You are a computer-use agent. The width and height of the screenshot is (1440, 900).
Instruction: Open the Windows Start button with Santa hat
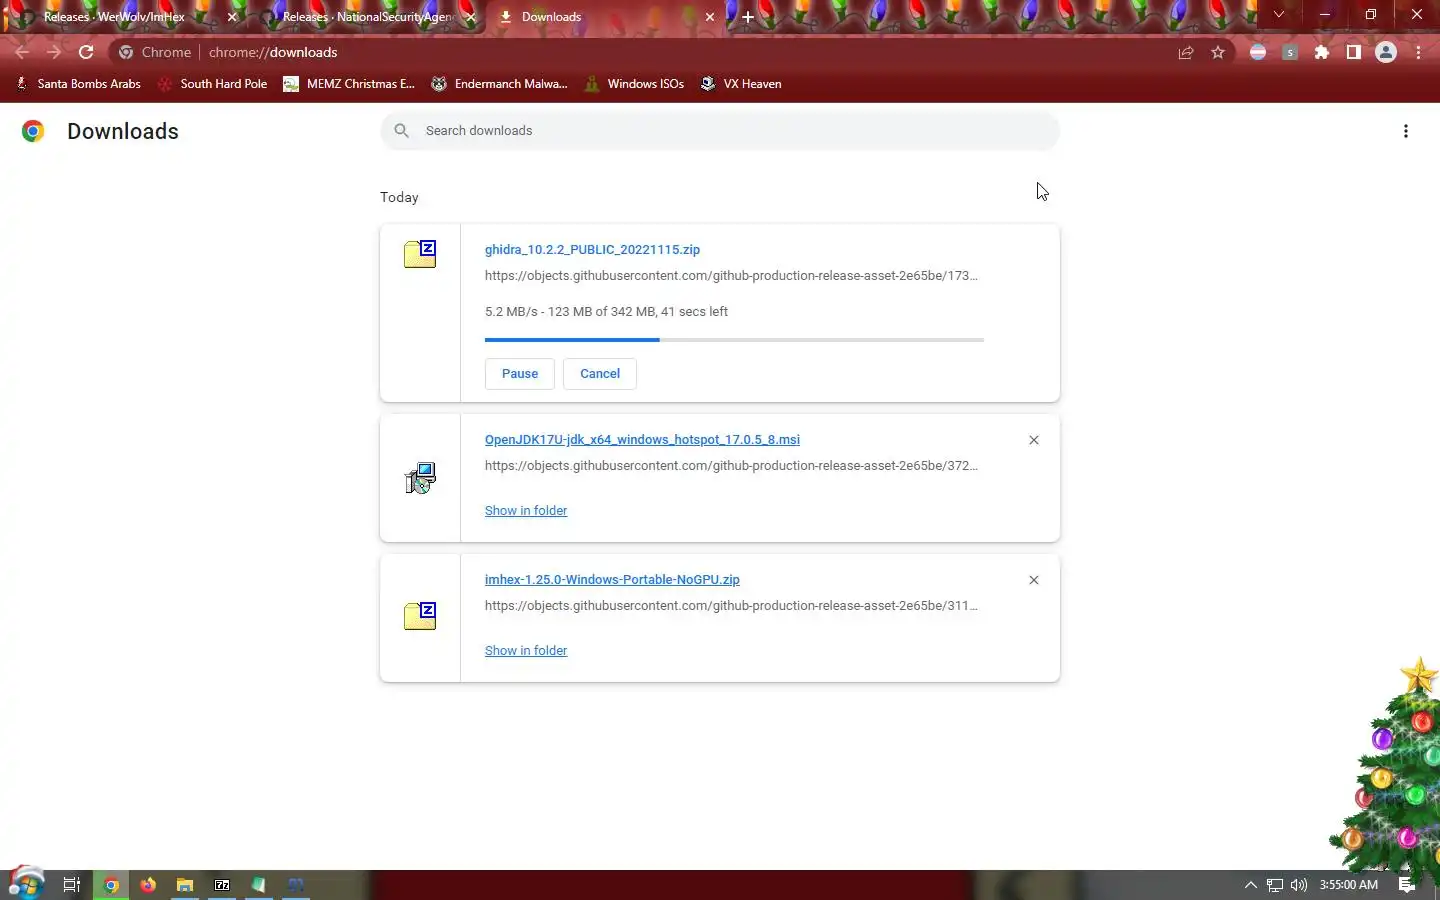tap(25, 883)
